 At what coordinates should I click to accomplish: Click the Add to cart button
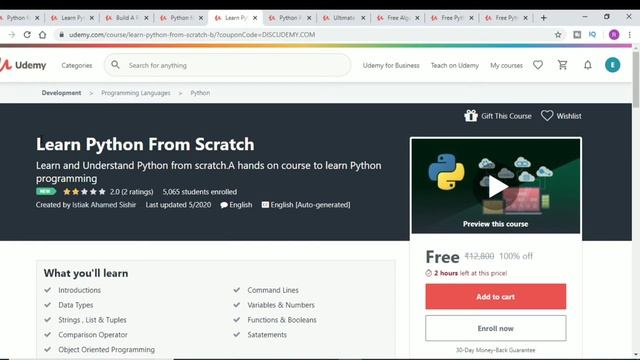pyautogui.click(x=496, y=297)
